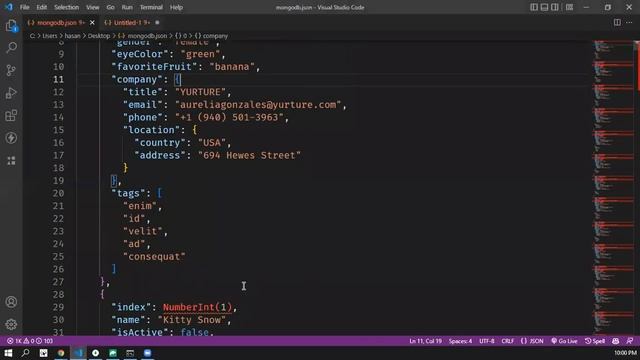Open the Run menu
The image size is (640, 360).
pyautogui.click(x=127, y=7)
